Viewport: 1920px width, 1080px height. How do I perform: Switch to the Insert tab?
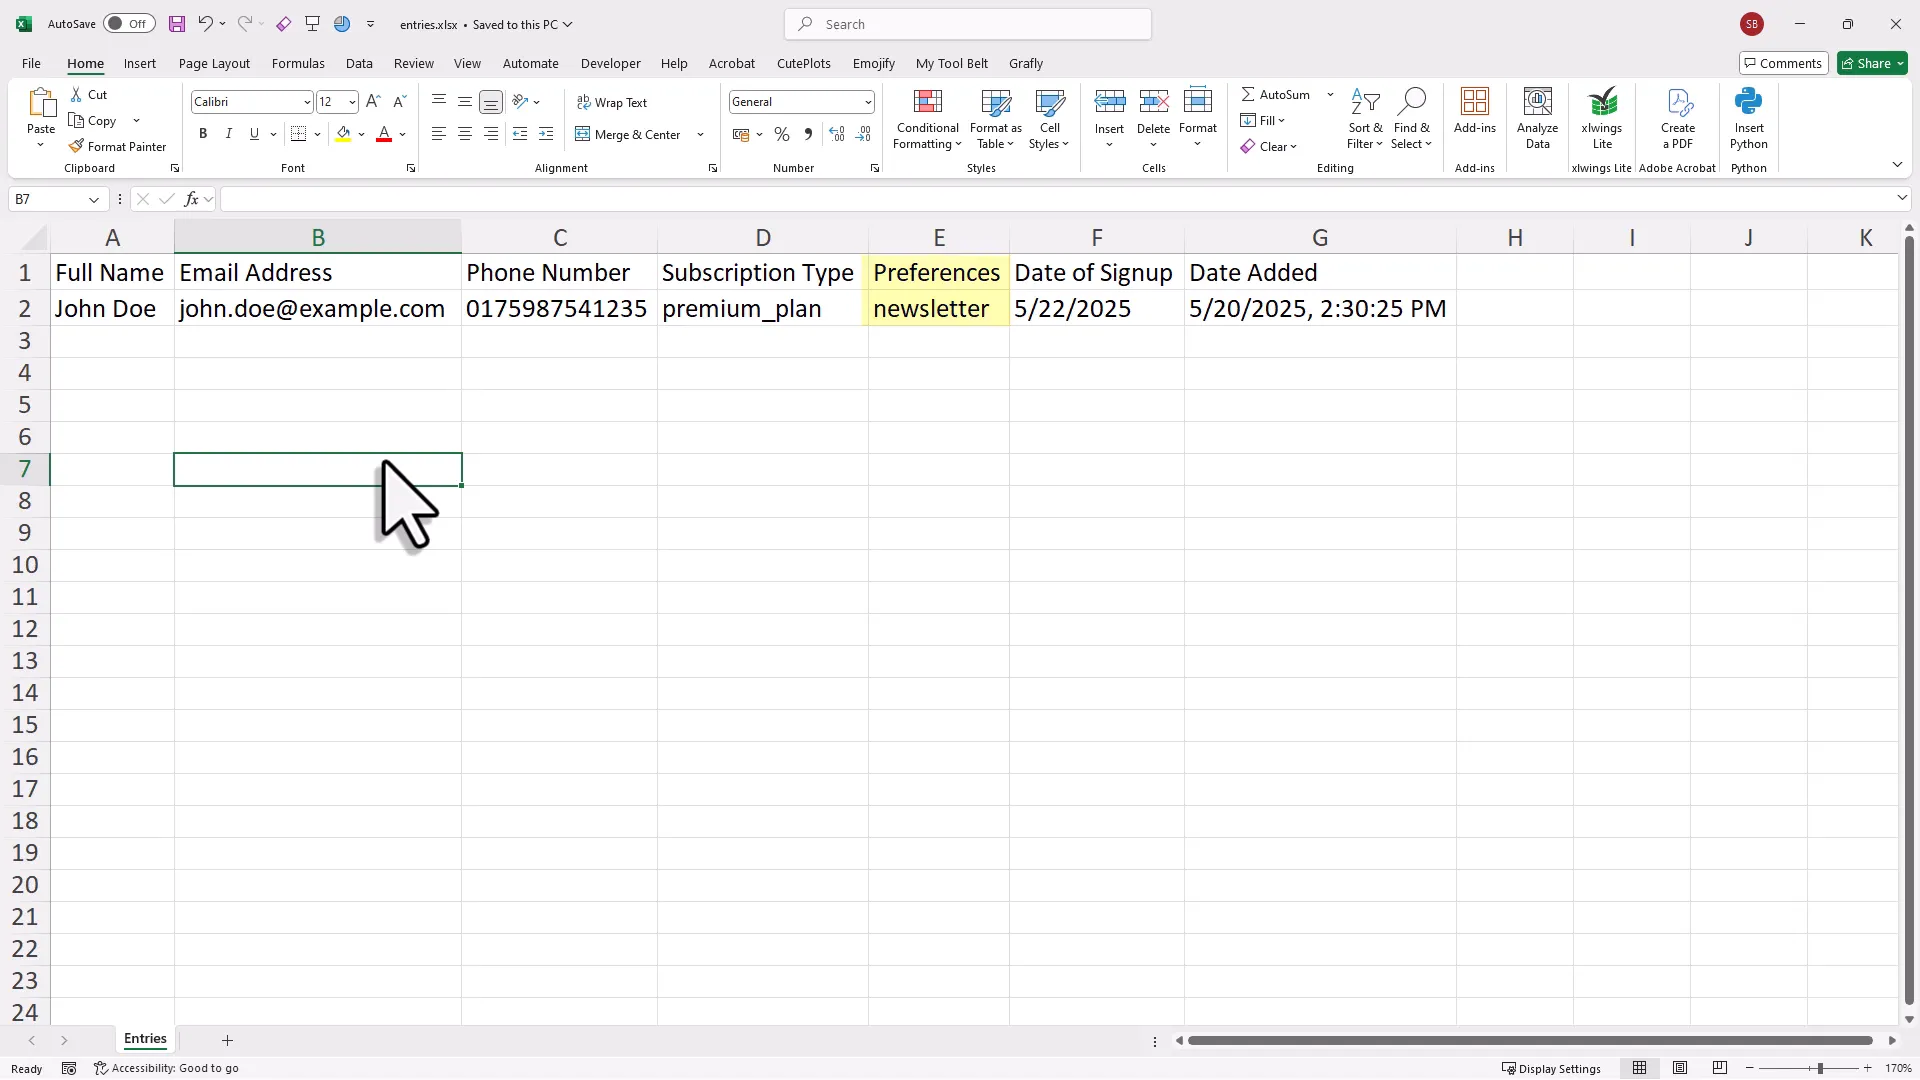tap(140, 63)
